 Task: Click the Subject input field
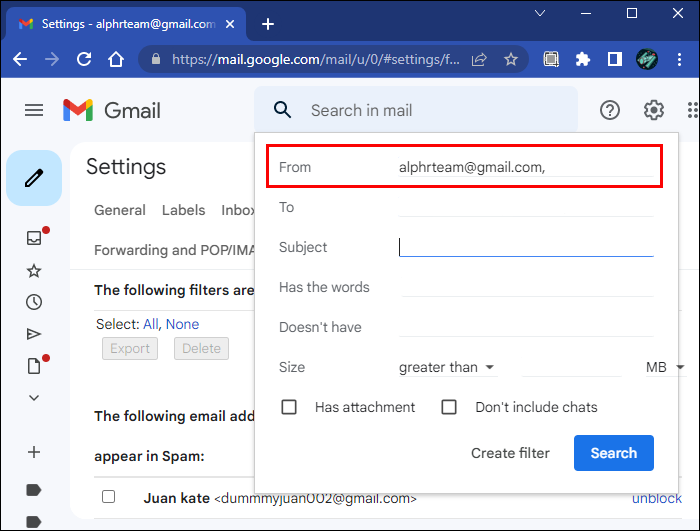click(526, 247)
